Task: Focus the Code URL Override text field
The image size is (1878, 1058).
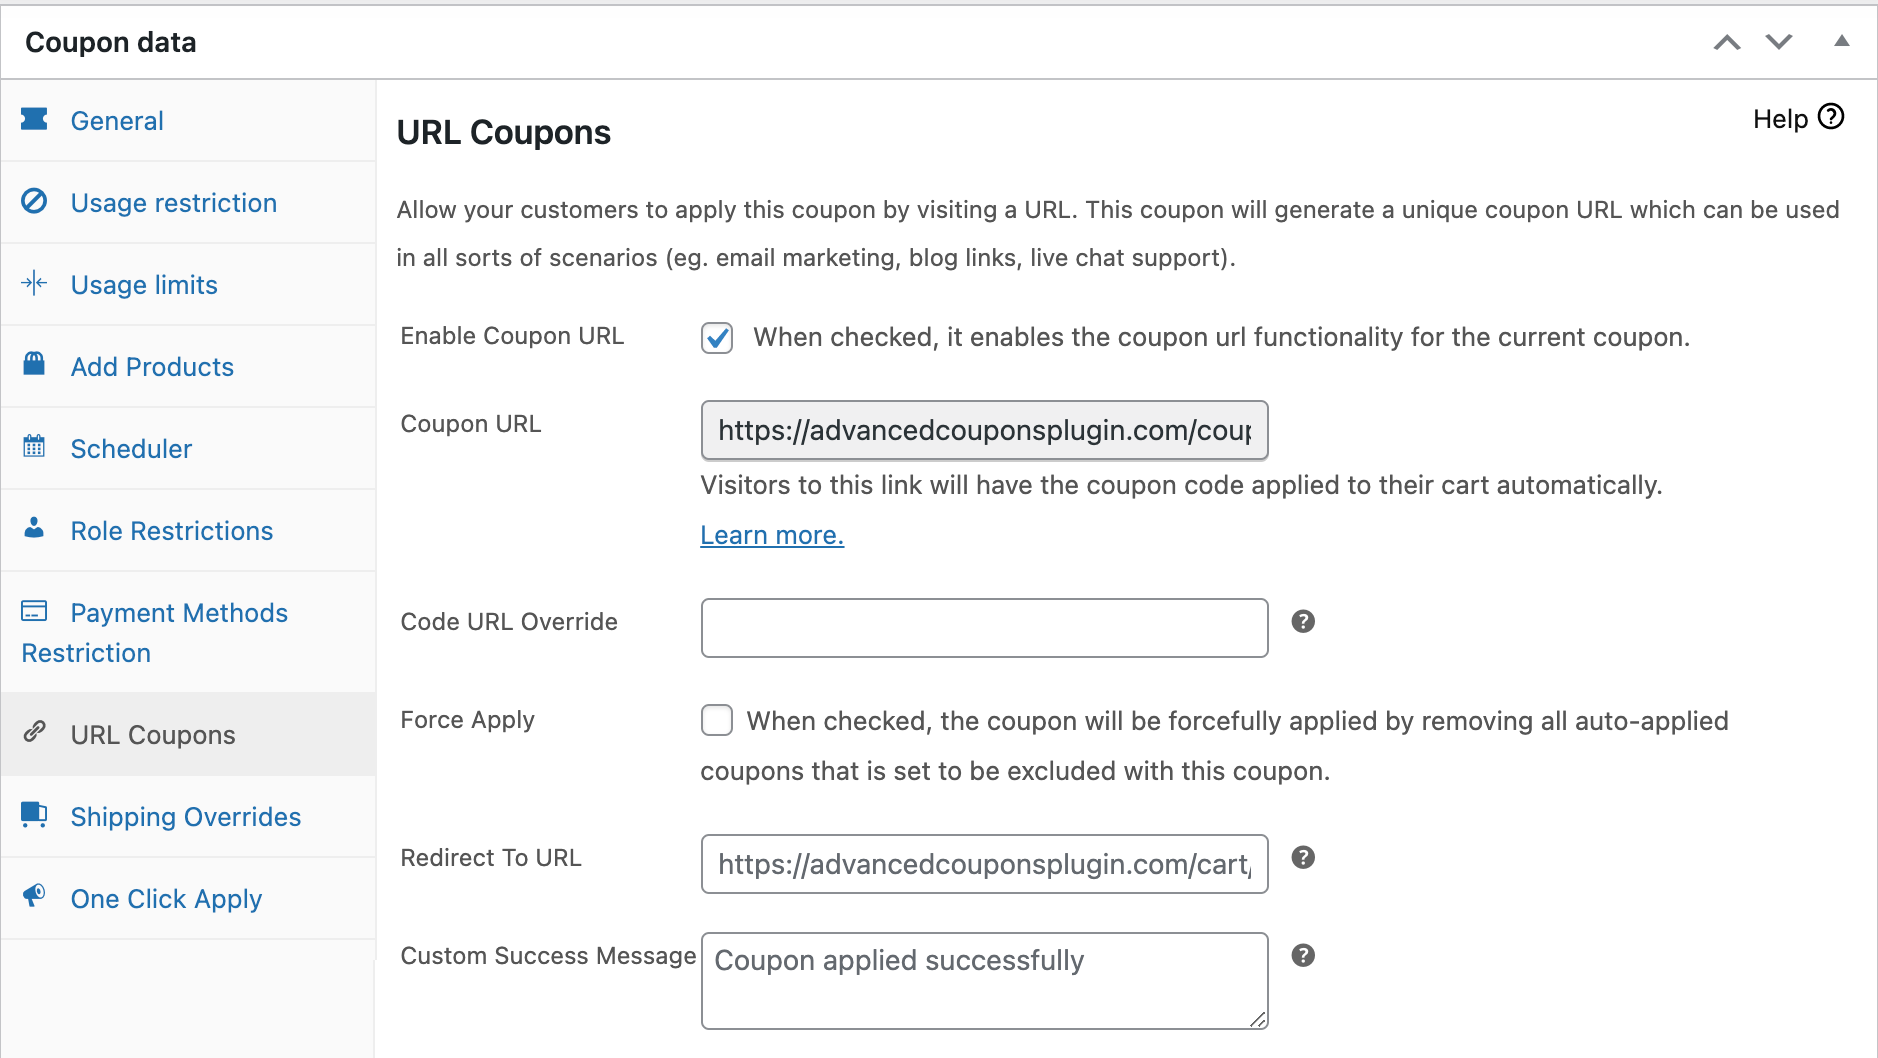Action: pyautogui.click(x=984, y=628)
